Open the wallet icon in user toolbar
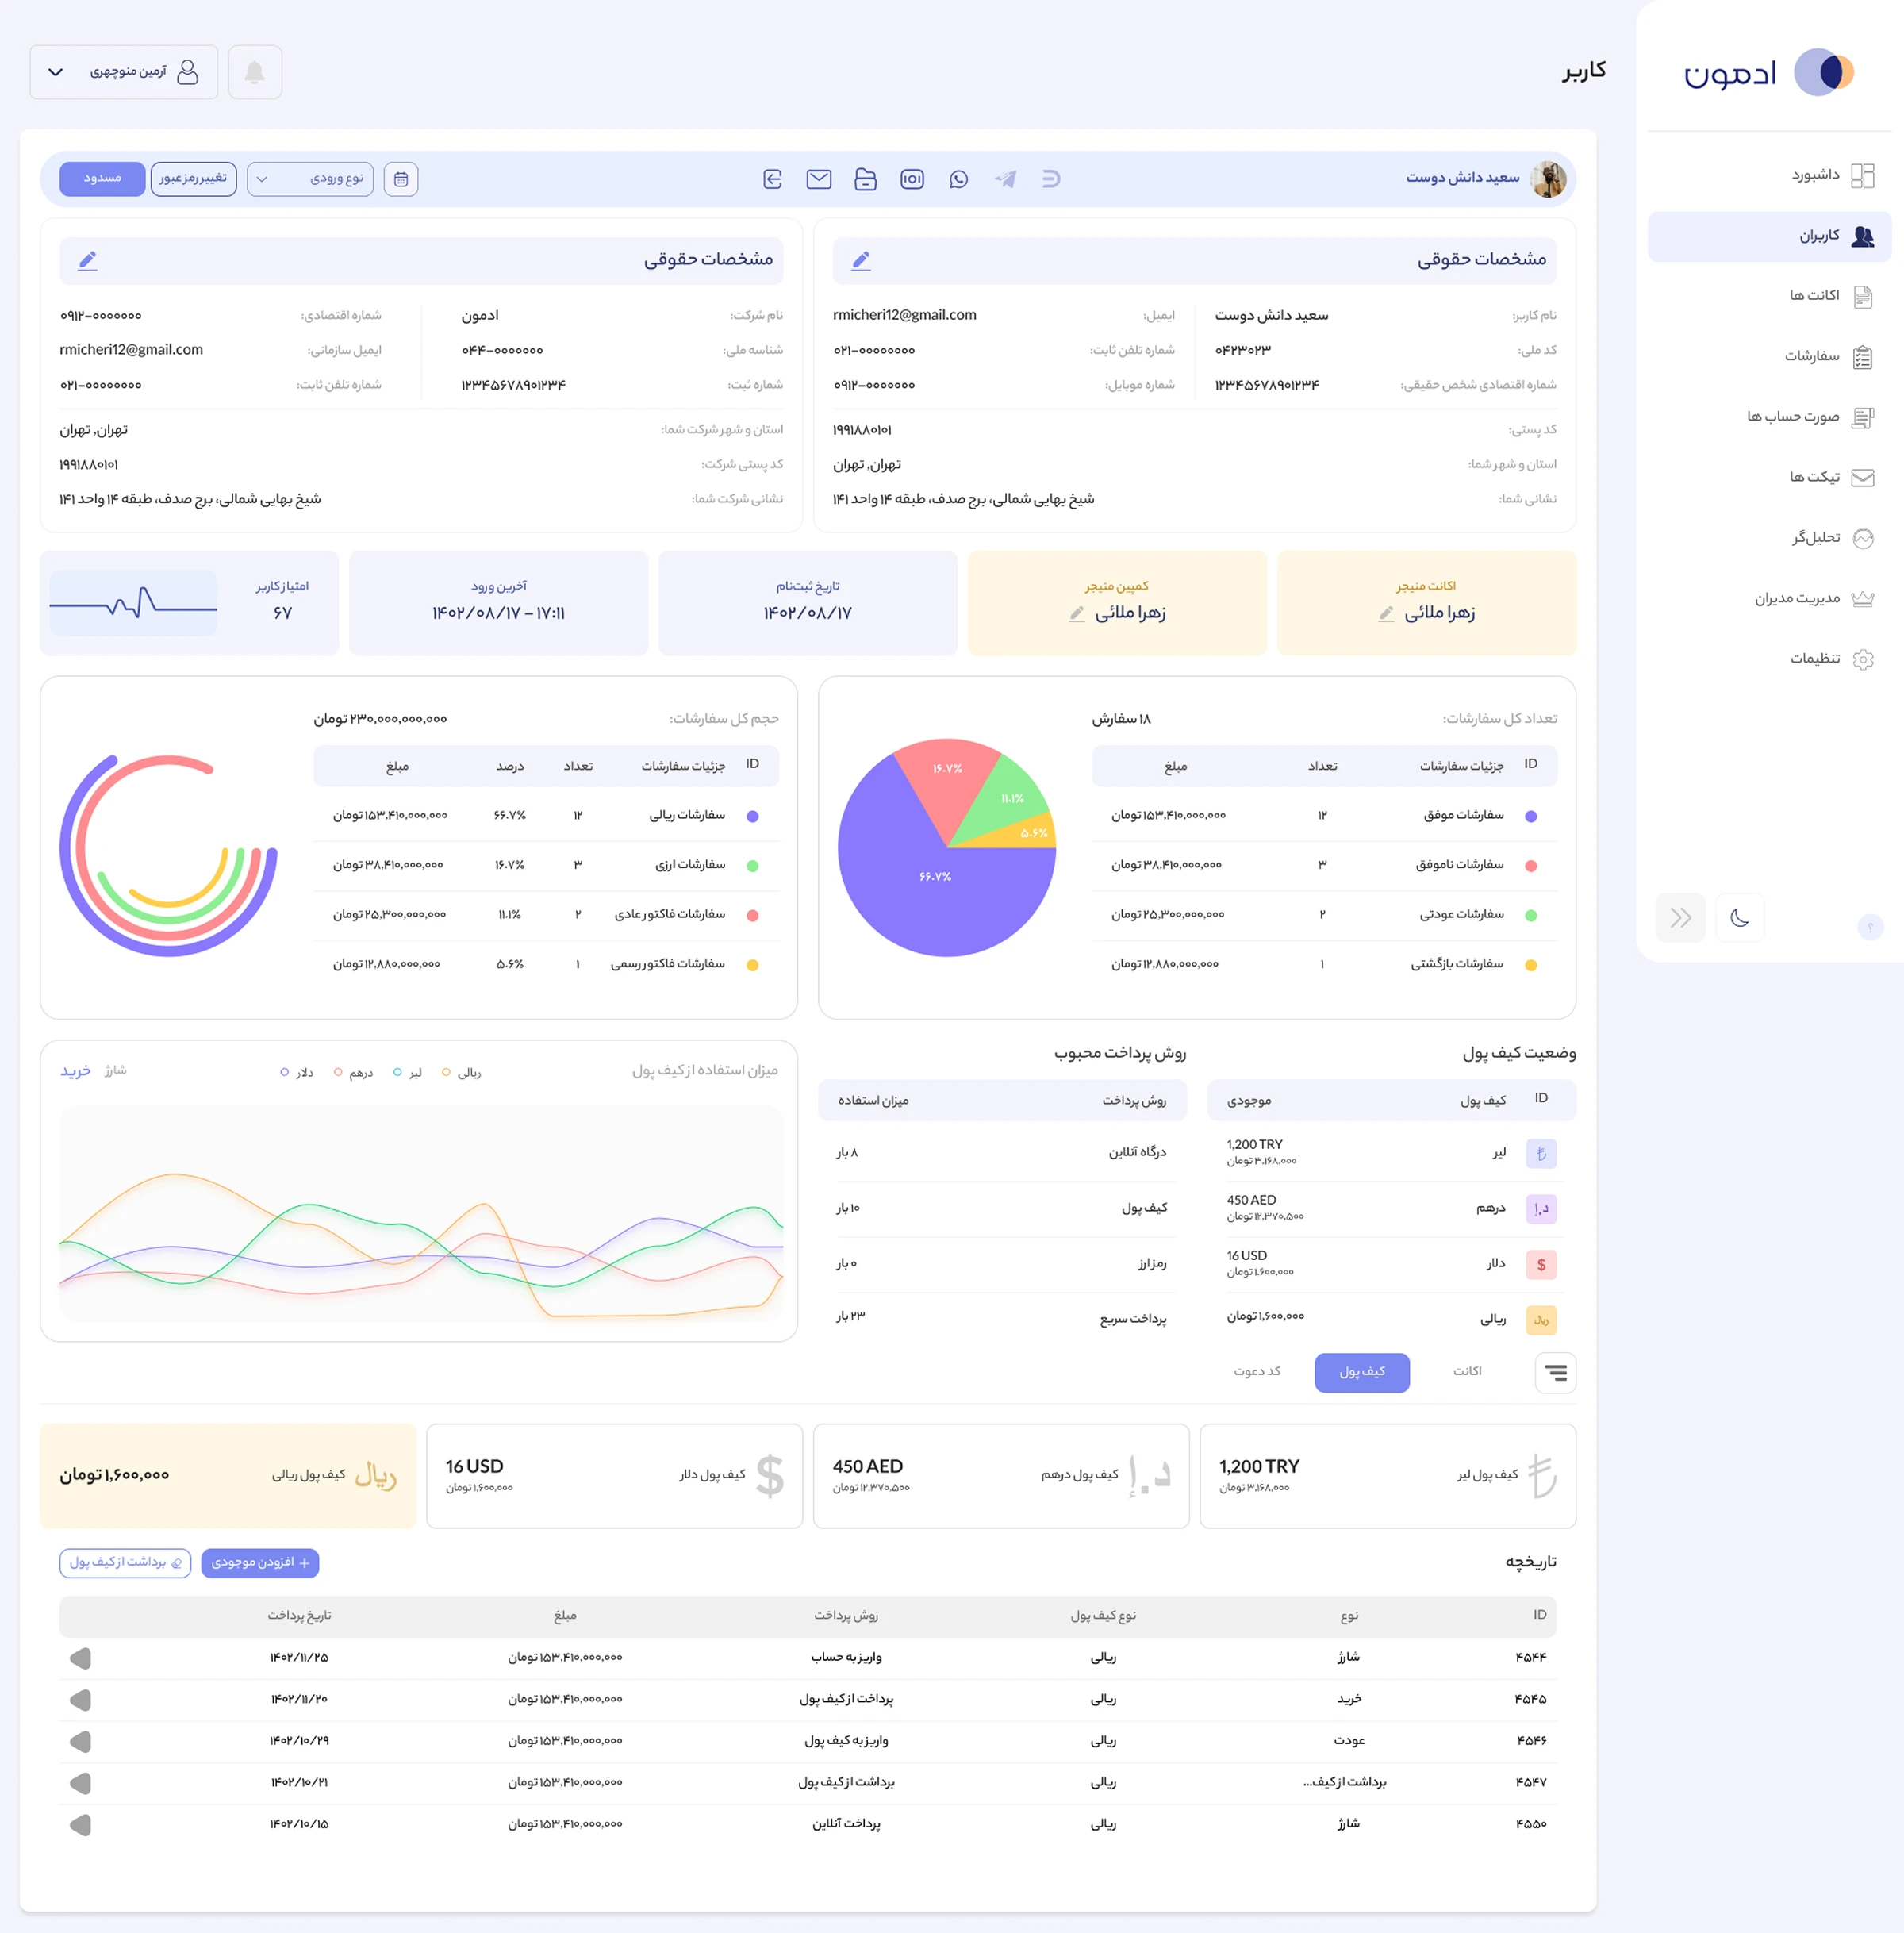This screenshot has width=1904, height=1933. coord(866,179)
